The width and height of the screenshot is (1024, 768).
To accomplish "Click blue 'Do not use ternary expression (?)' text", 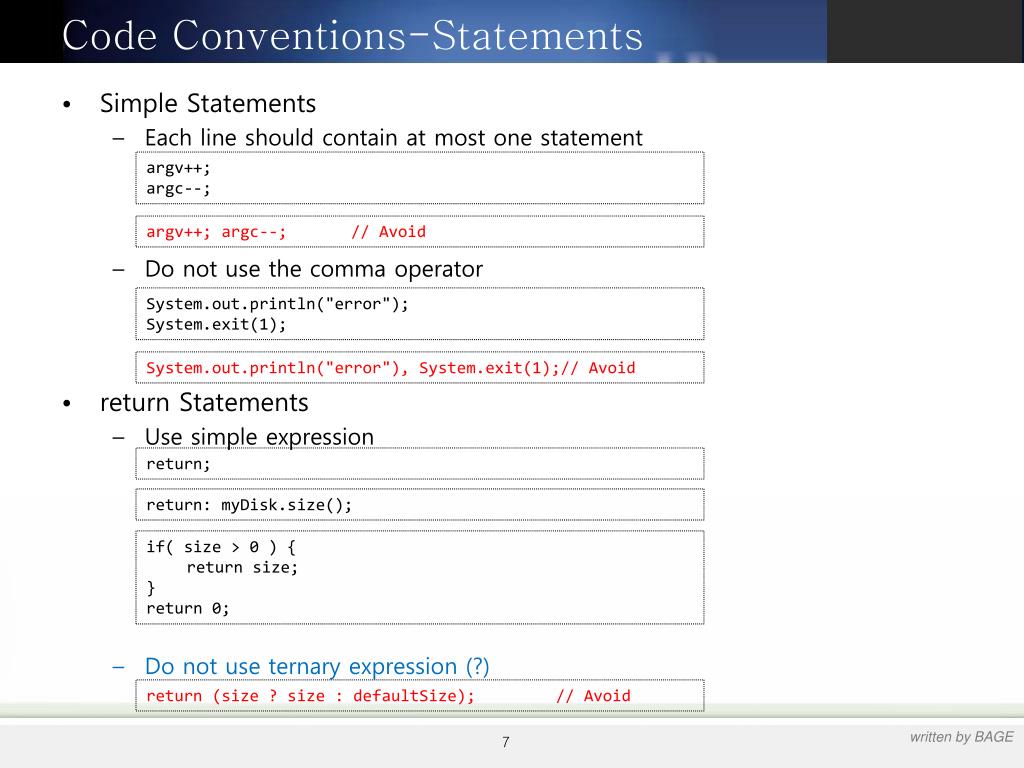I will click(317, 667).
